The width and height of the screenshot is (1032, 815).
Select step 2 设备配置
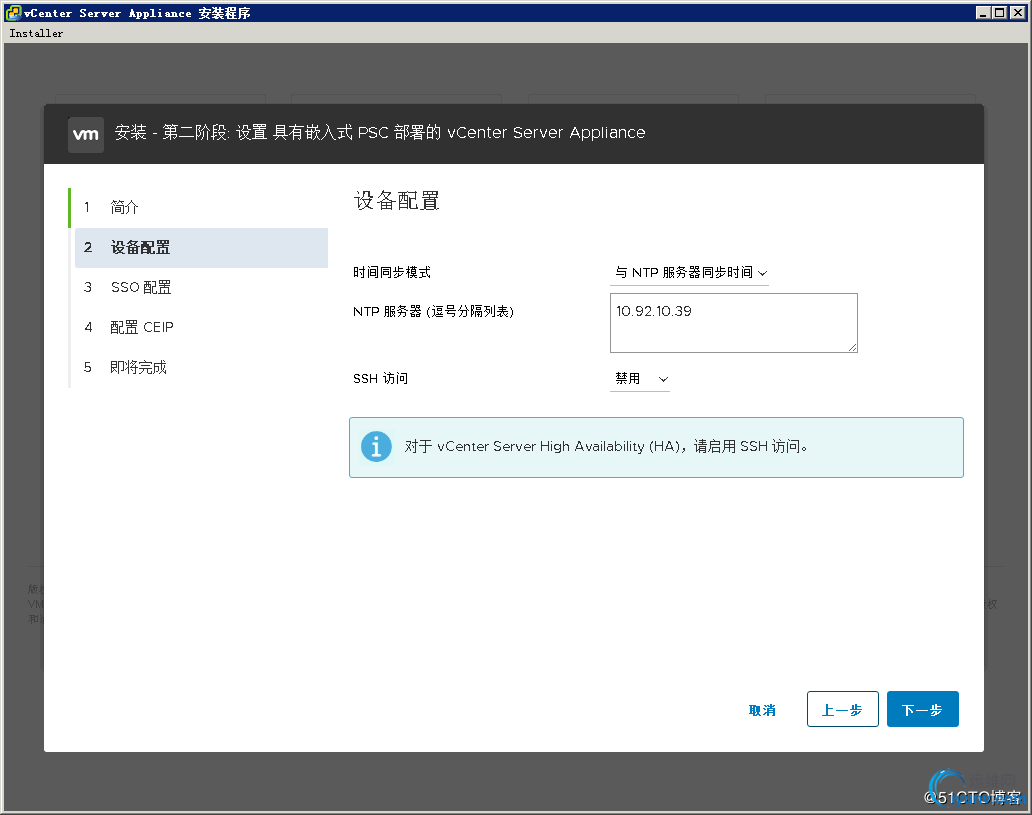201,248
